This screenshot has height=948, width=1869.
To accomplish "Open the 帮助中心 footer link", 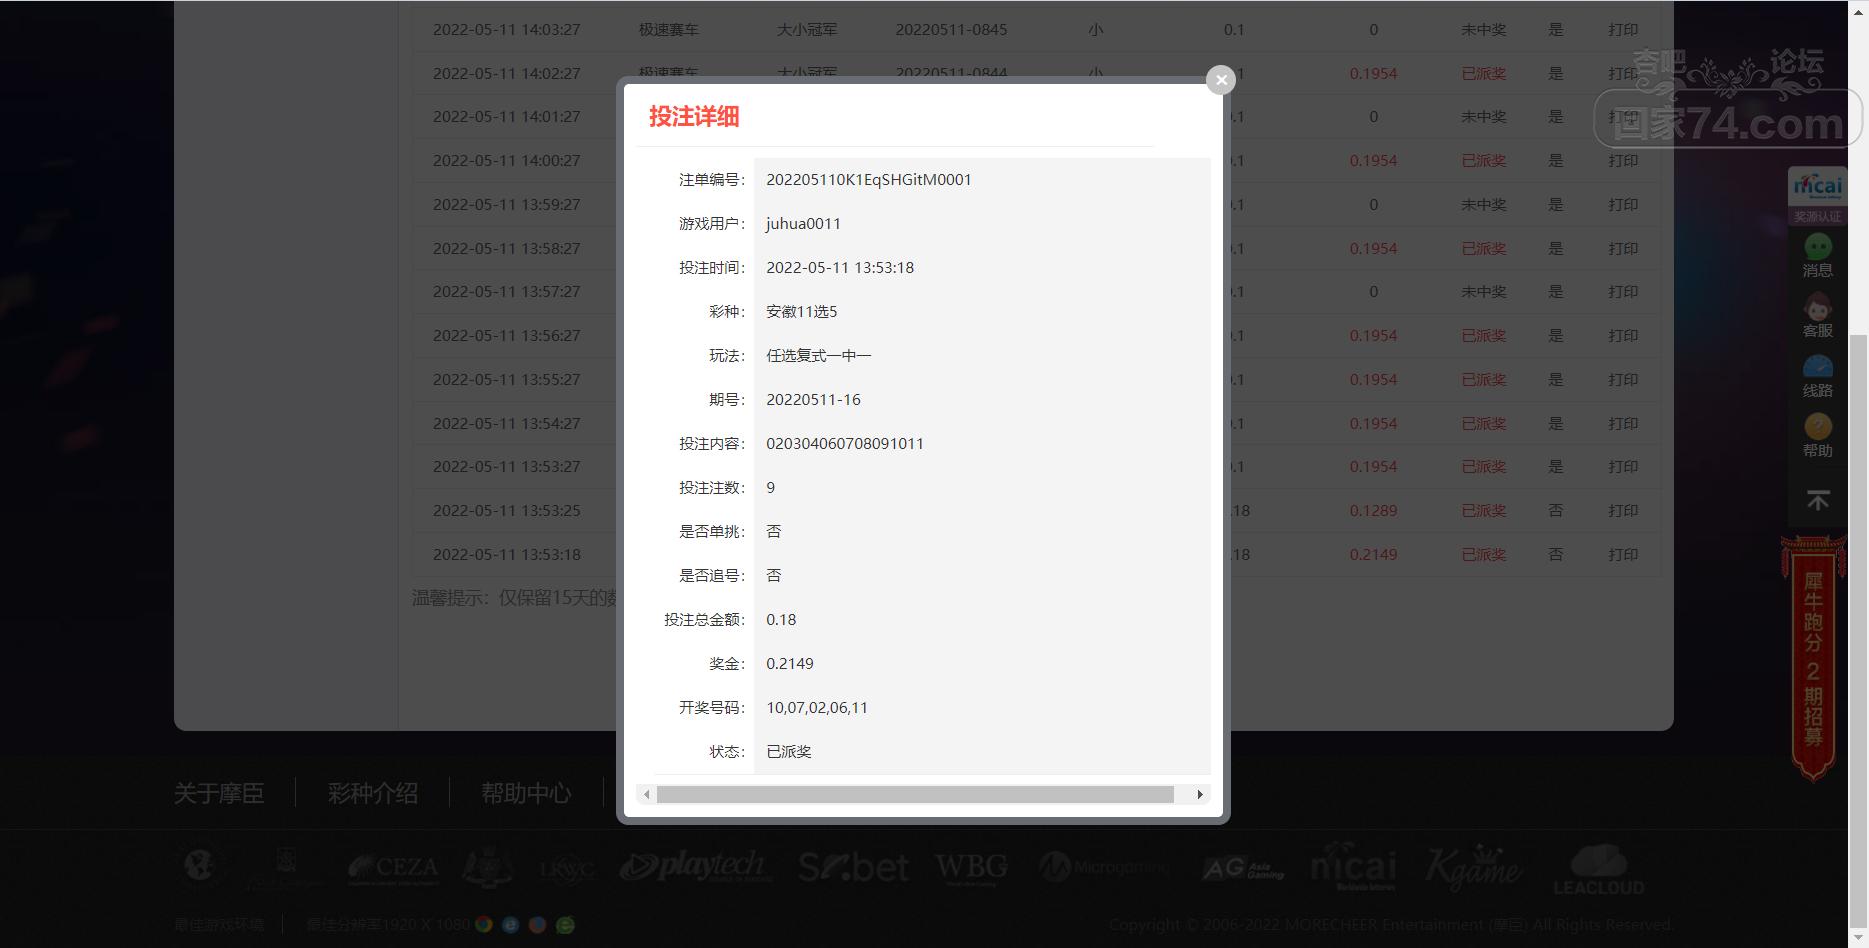I will point(526,793).
